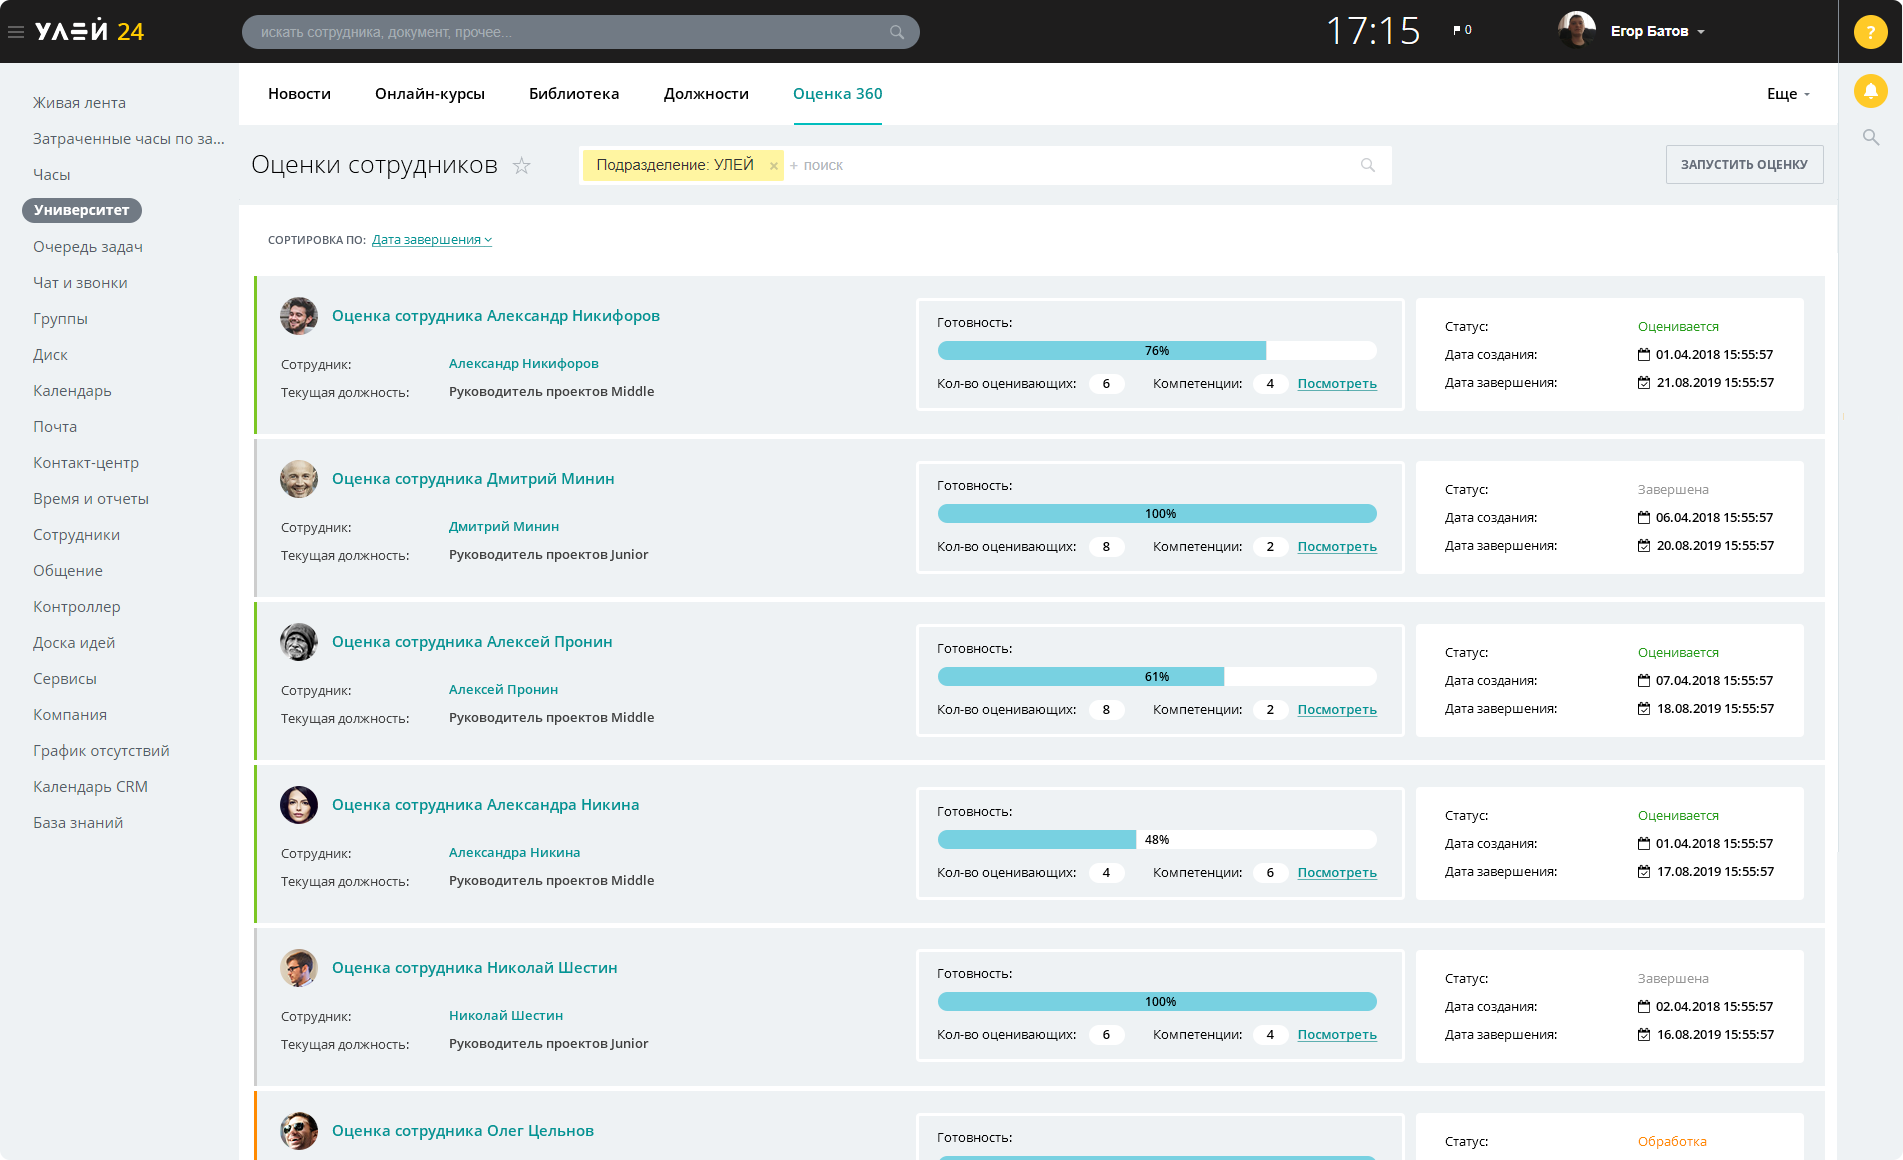
Task: Open Алексей Пронин avatar photo
Action: (x=299, y=642)
